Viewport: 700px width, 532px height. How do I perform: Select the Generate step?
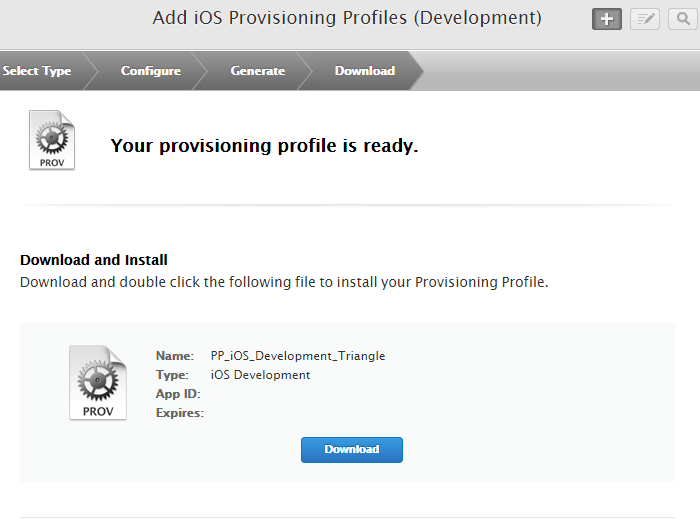pyautogui.click(x=257, y=71)
